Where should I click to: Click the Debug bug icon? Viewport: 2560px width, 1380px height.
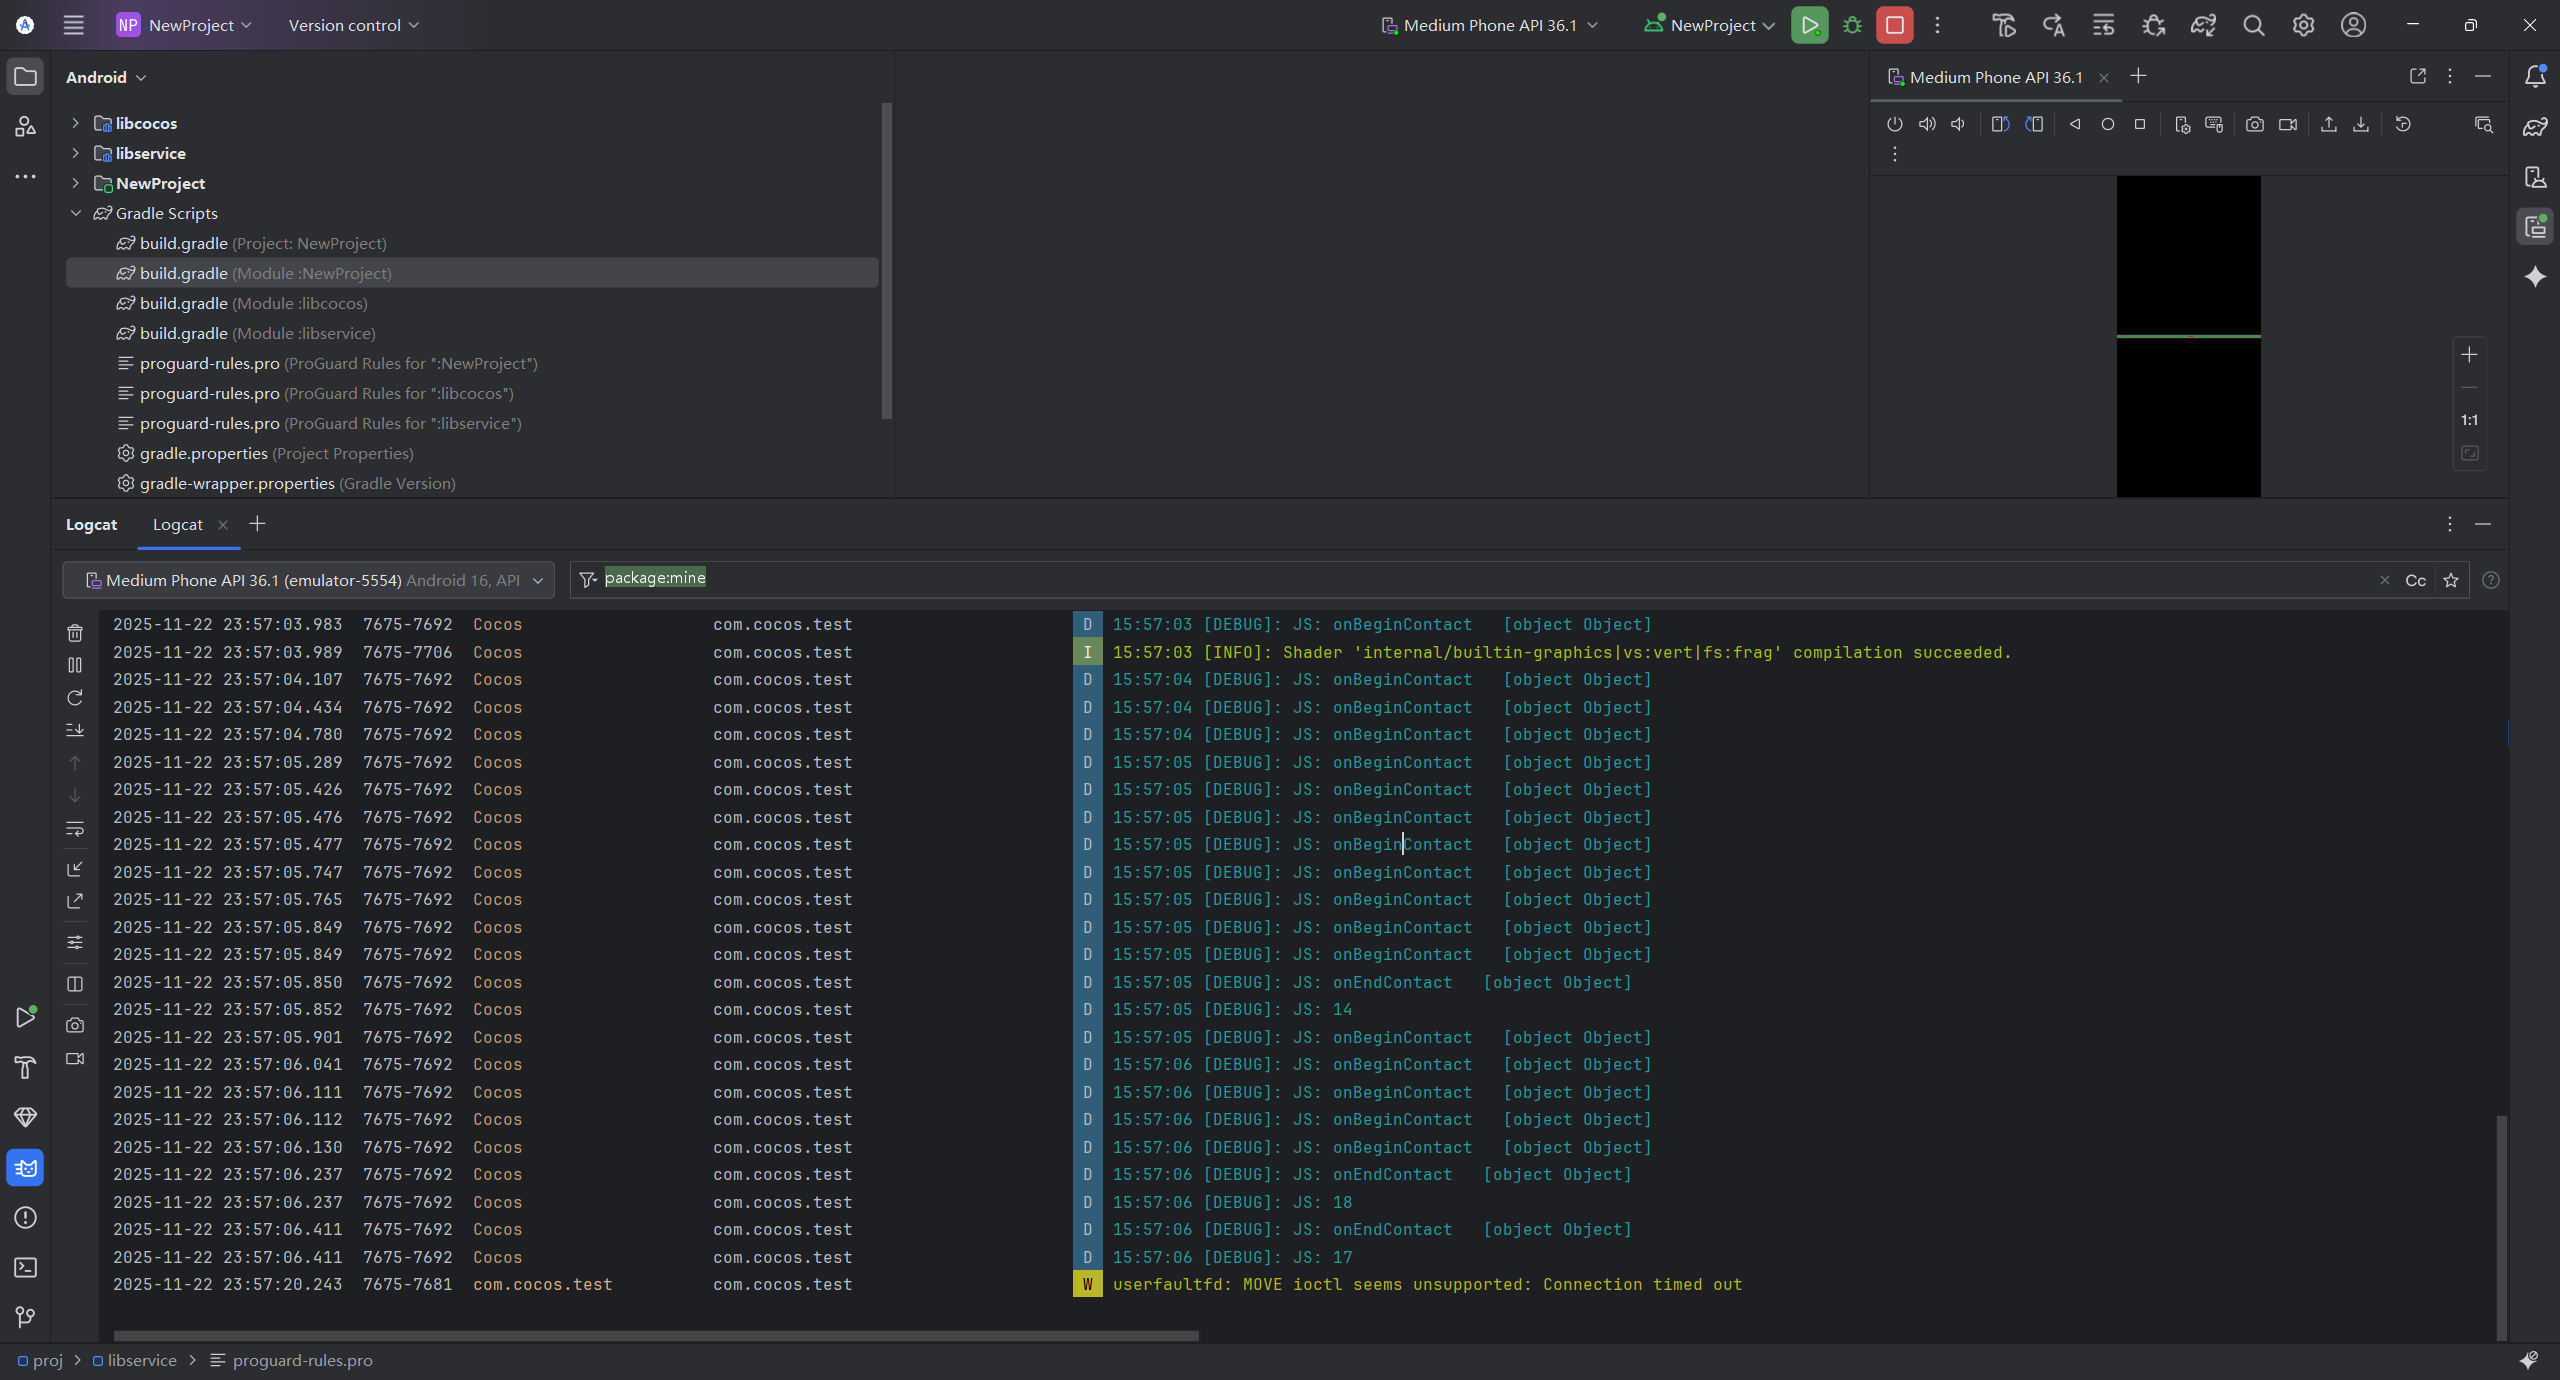(x=1852, y=25)
